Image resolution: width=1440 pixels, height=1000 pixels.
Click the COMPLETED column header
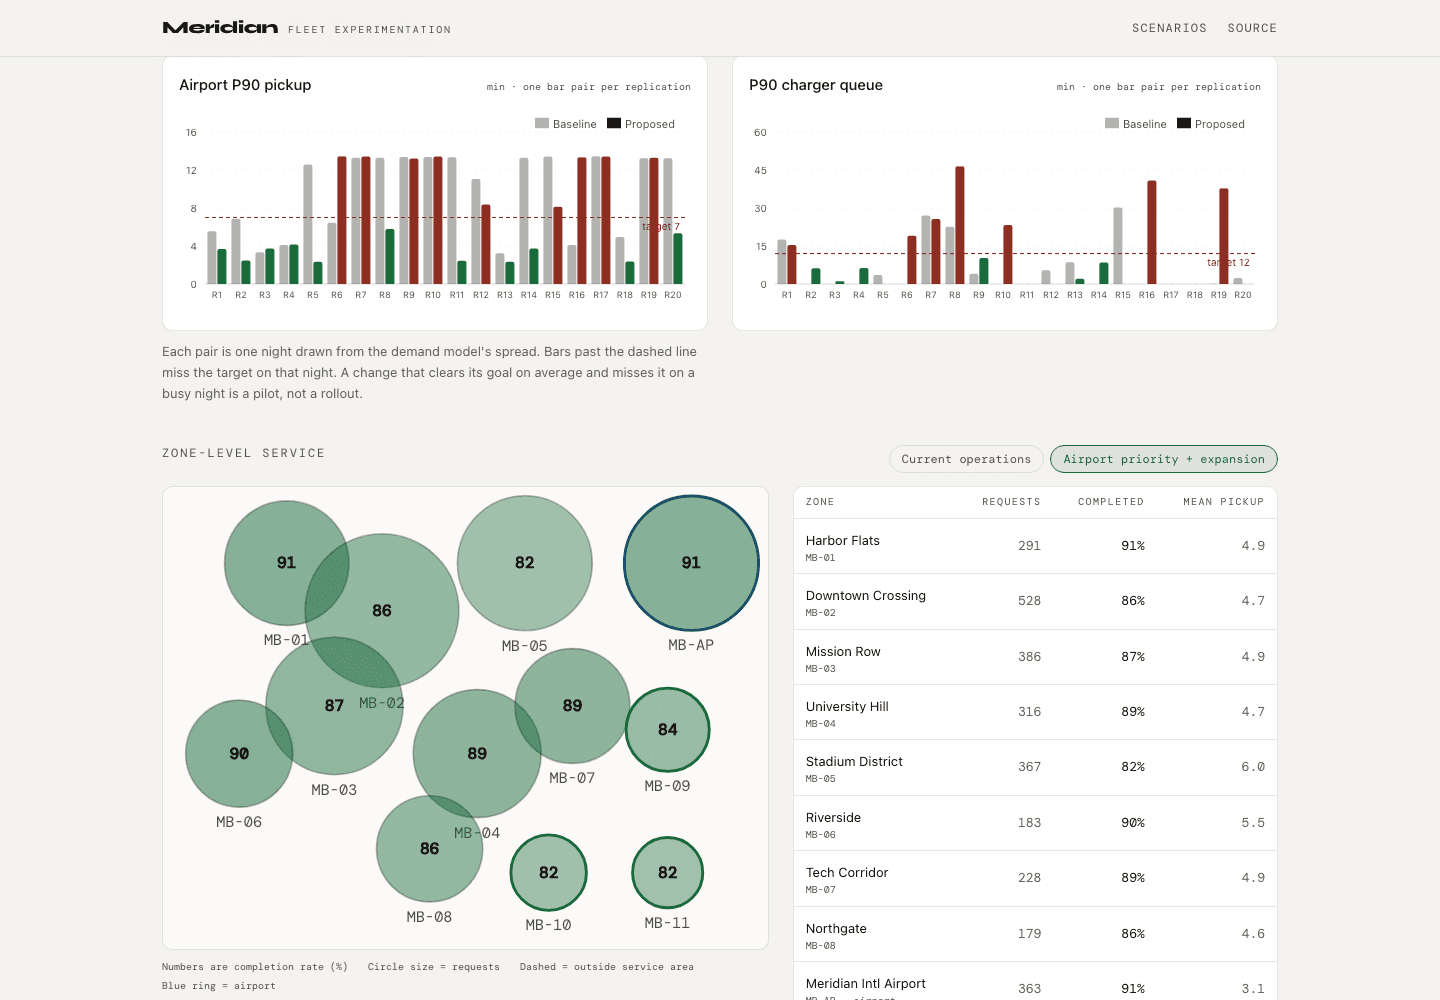pos(1111,502)
